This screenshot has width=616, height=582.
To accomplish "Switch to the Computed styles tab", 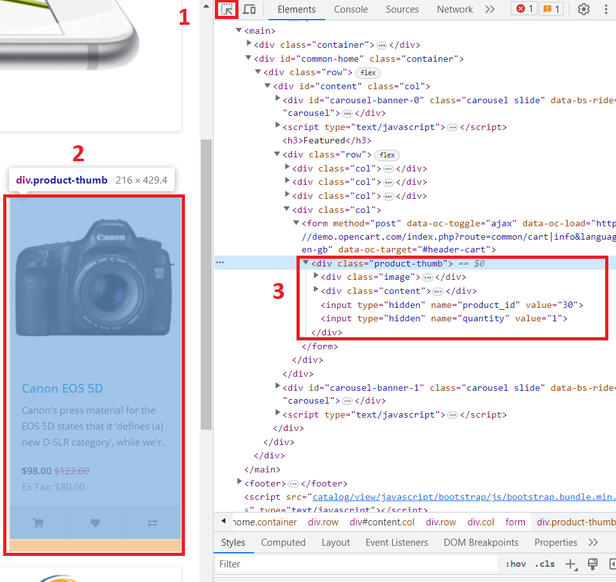I will coord(283,543).
